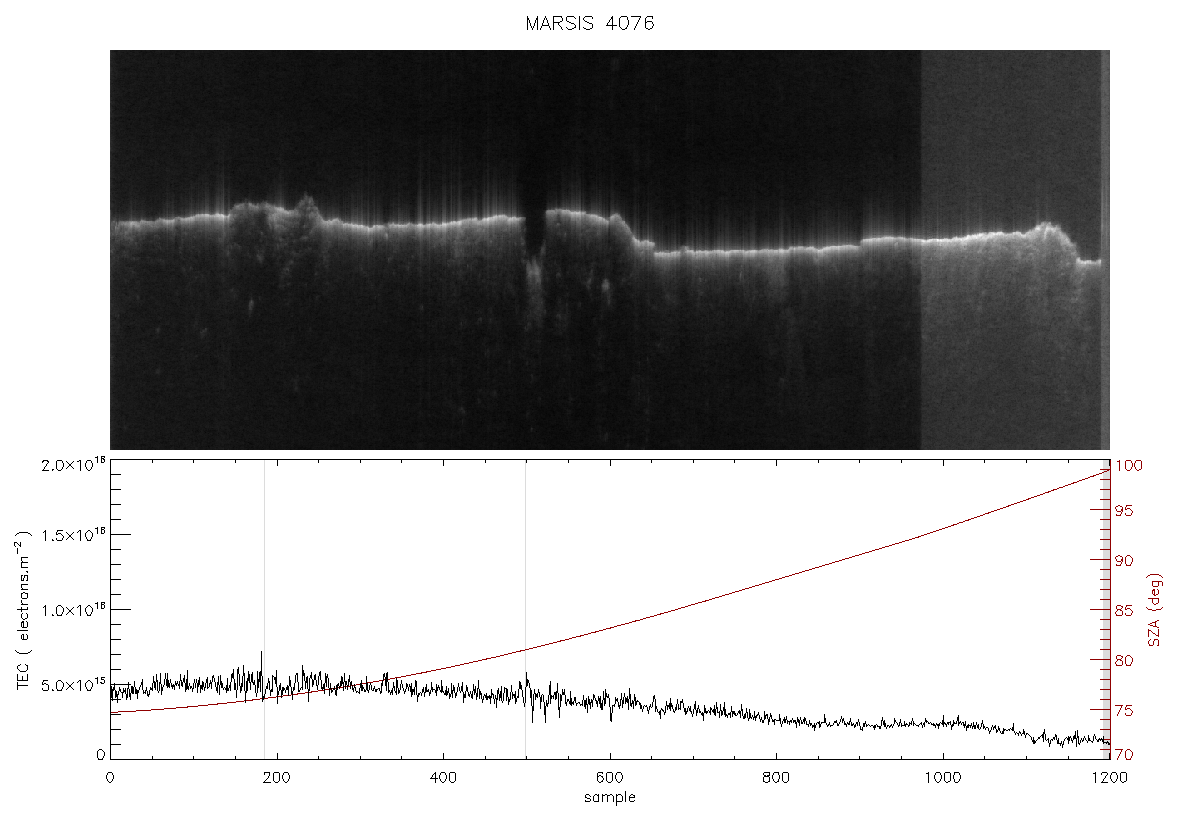Click the TEC y-axis label
This screenshot has height=830, width=1180.
click(23, 610)
